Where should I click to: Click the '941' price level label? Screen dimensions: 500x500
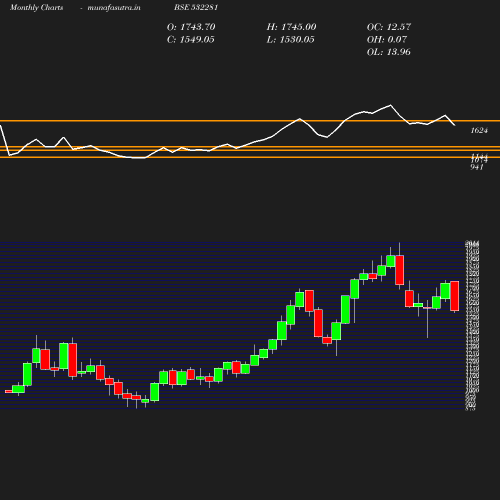477,167
